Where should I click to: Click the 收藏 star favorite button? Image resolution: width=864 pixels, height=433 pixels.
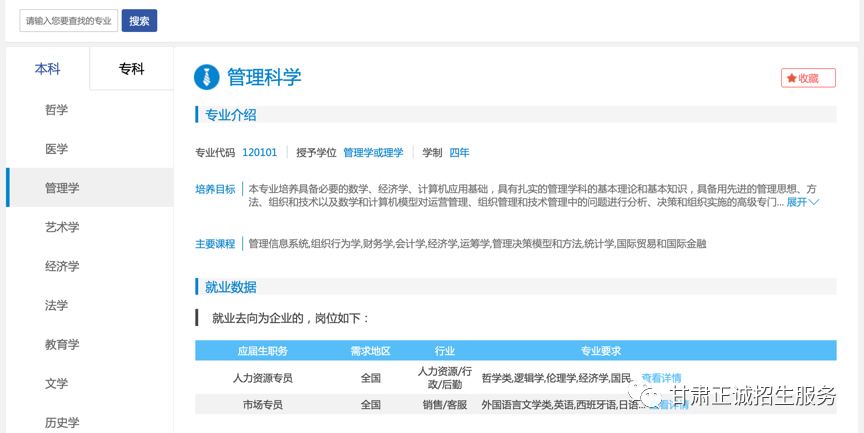coord(808,78)
